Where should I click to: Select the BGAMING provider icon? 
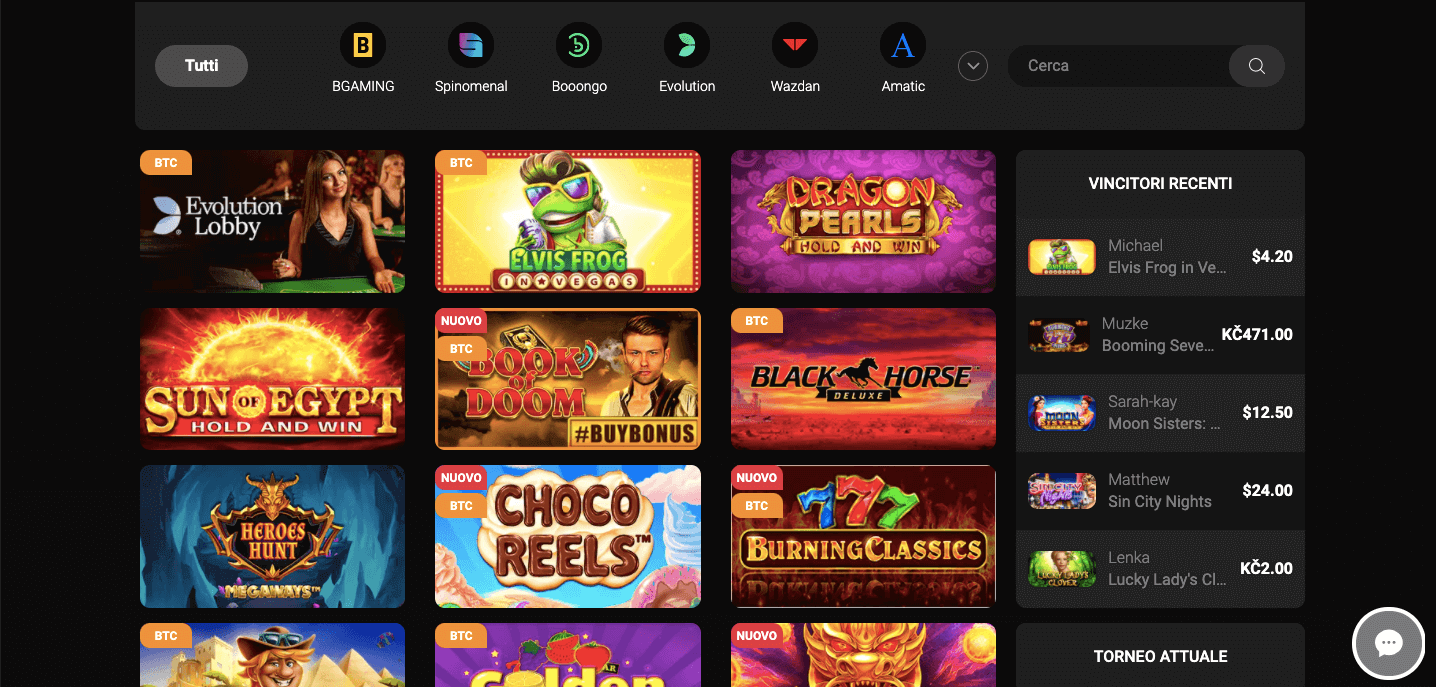(362, 44)
